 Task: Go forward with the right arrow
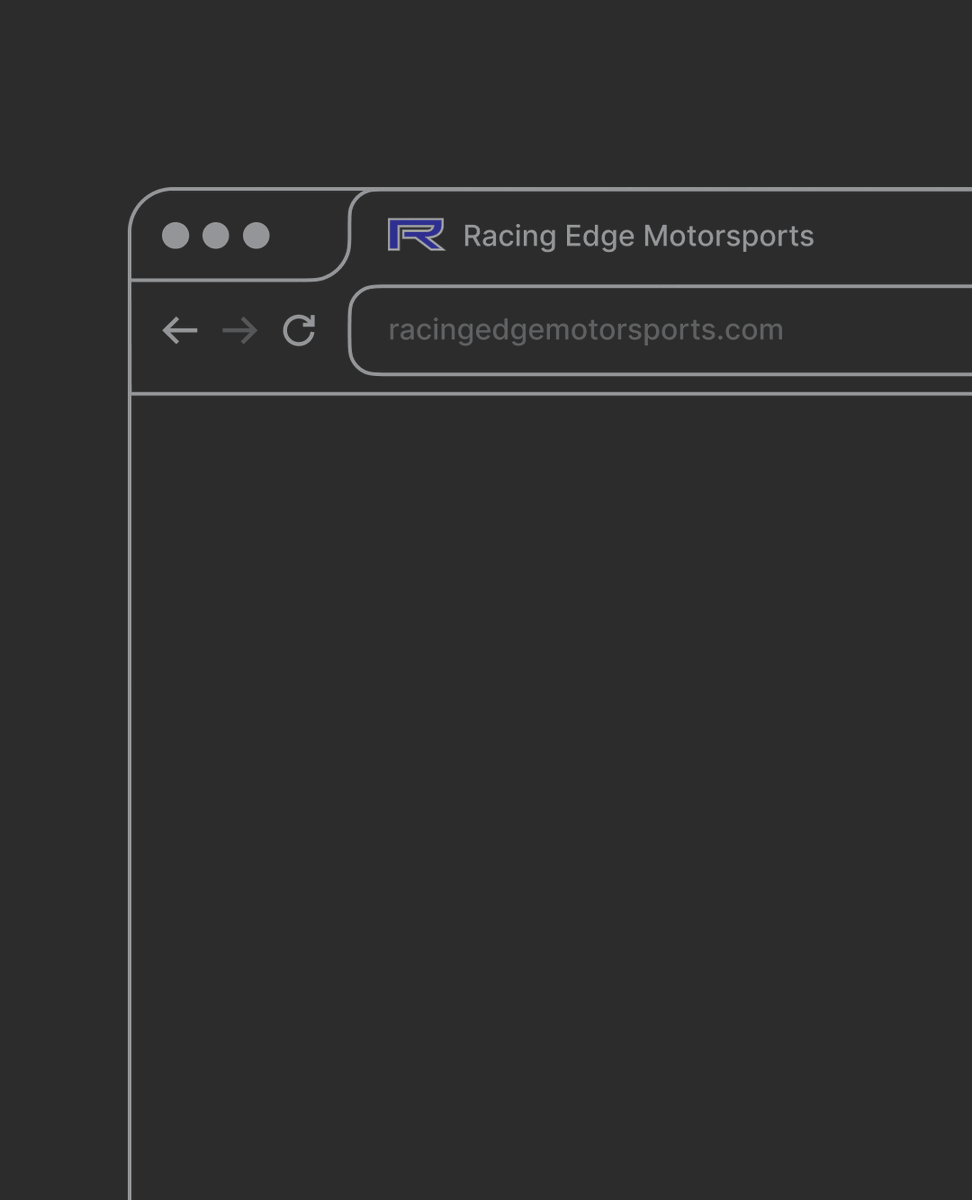240,330
